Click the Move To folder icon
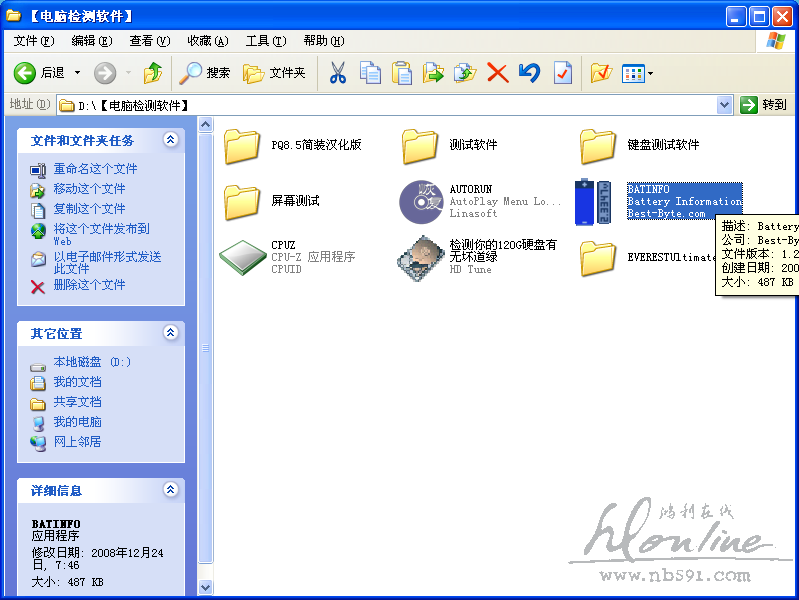Screen dimensions: 799x600 [433, 73]
